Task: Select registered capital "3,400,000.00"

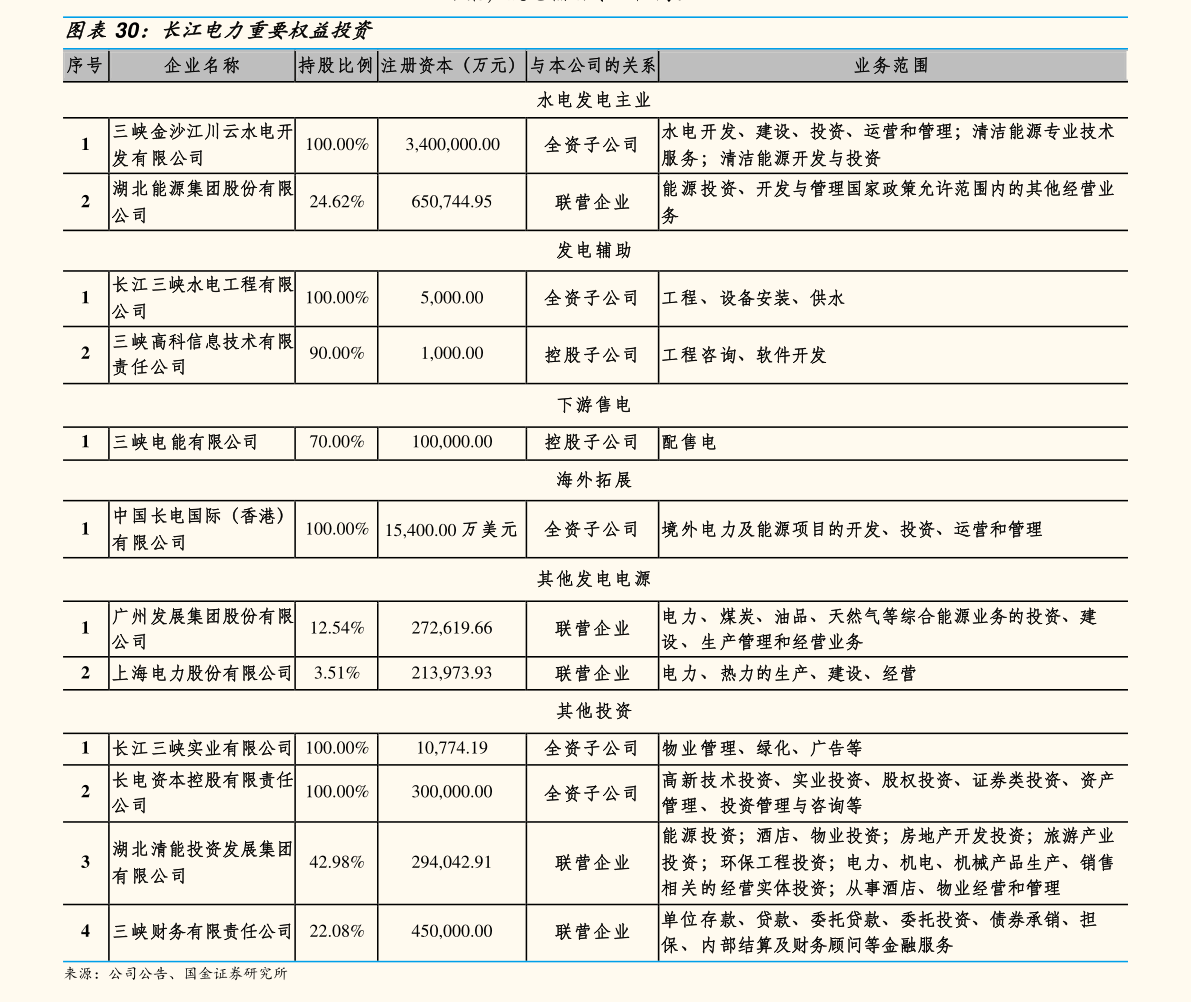Action: (452, 144)
